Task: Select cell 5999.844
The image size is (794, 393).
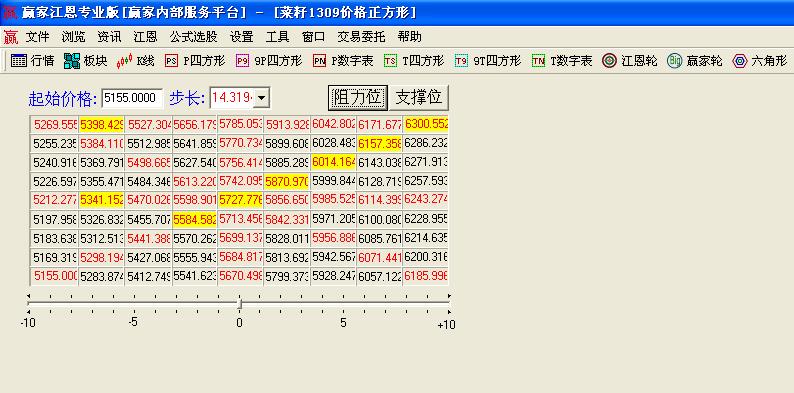Action: coord(333,181)
